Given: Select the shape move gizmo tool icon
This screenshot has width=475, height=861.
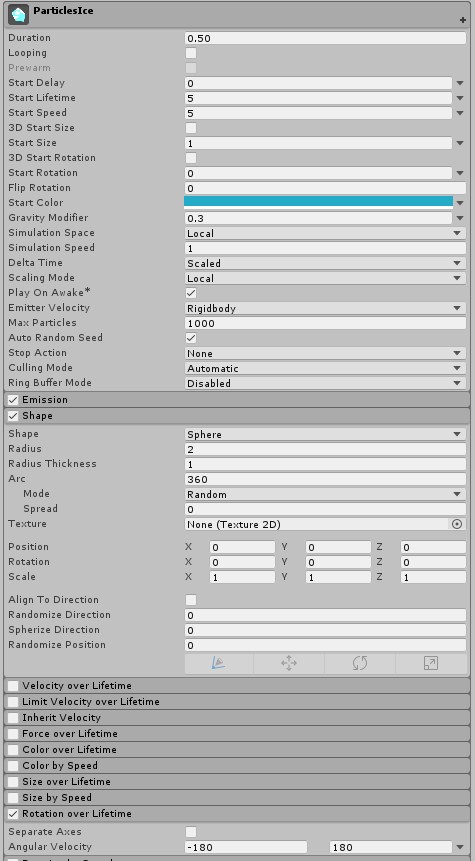Looking at the screenshot, I should pyautogui.click(x=289, y=663).
